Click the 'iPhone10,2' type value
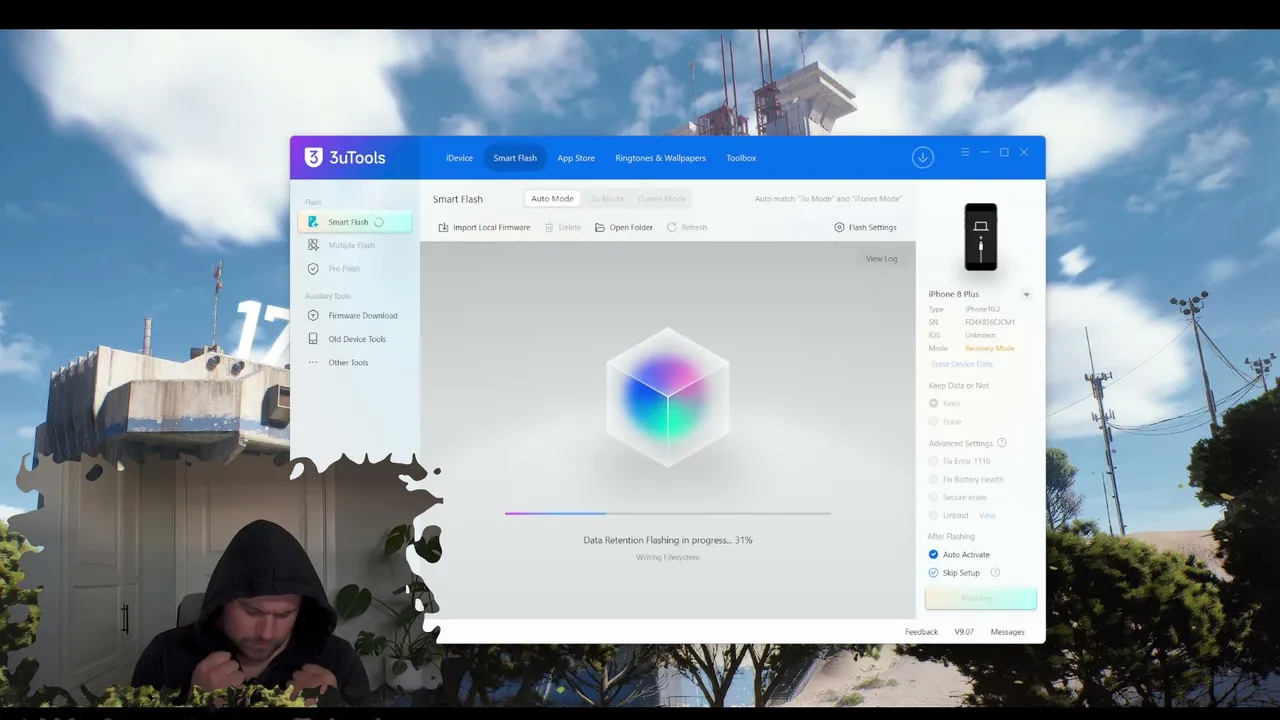Viewport: 1280px width, 720px height. (x=982, y=309)
